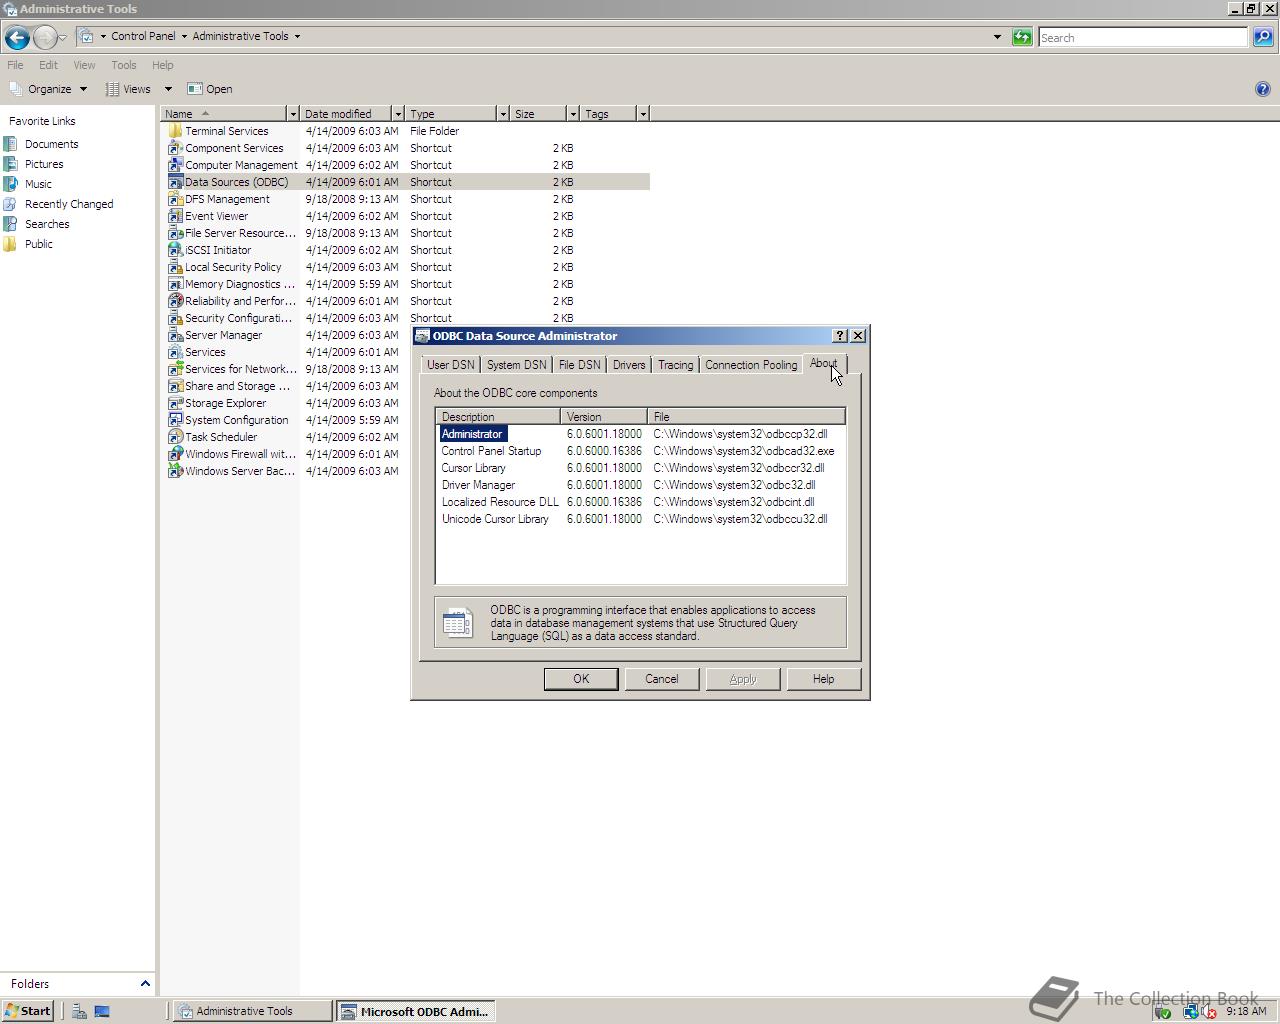Click the taskbar clock
The image size is (1280, 1024).
(1246, 1011)
